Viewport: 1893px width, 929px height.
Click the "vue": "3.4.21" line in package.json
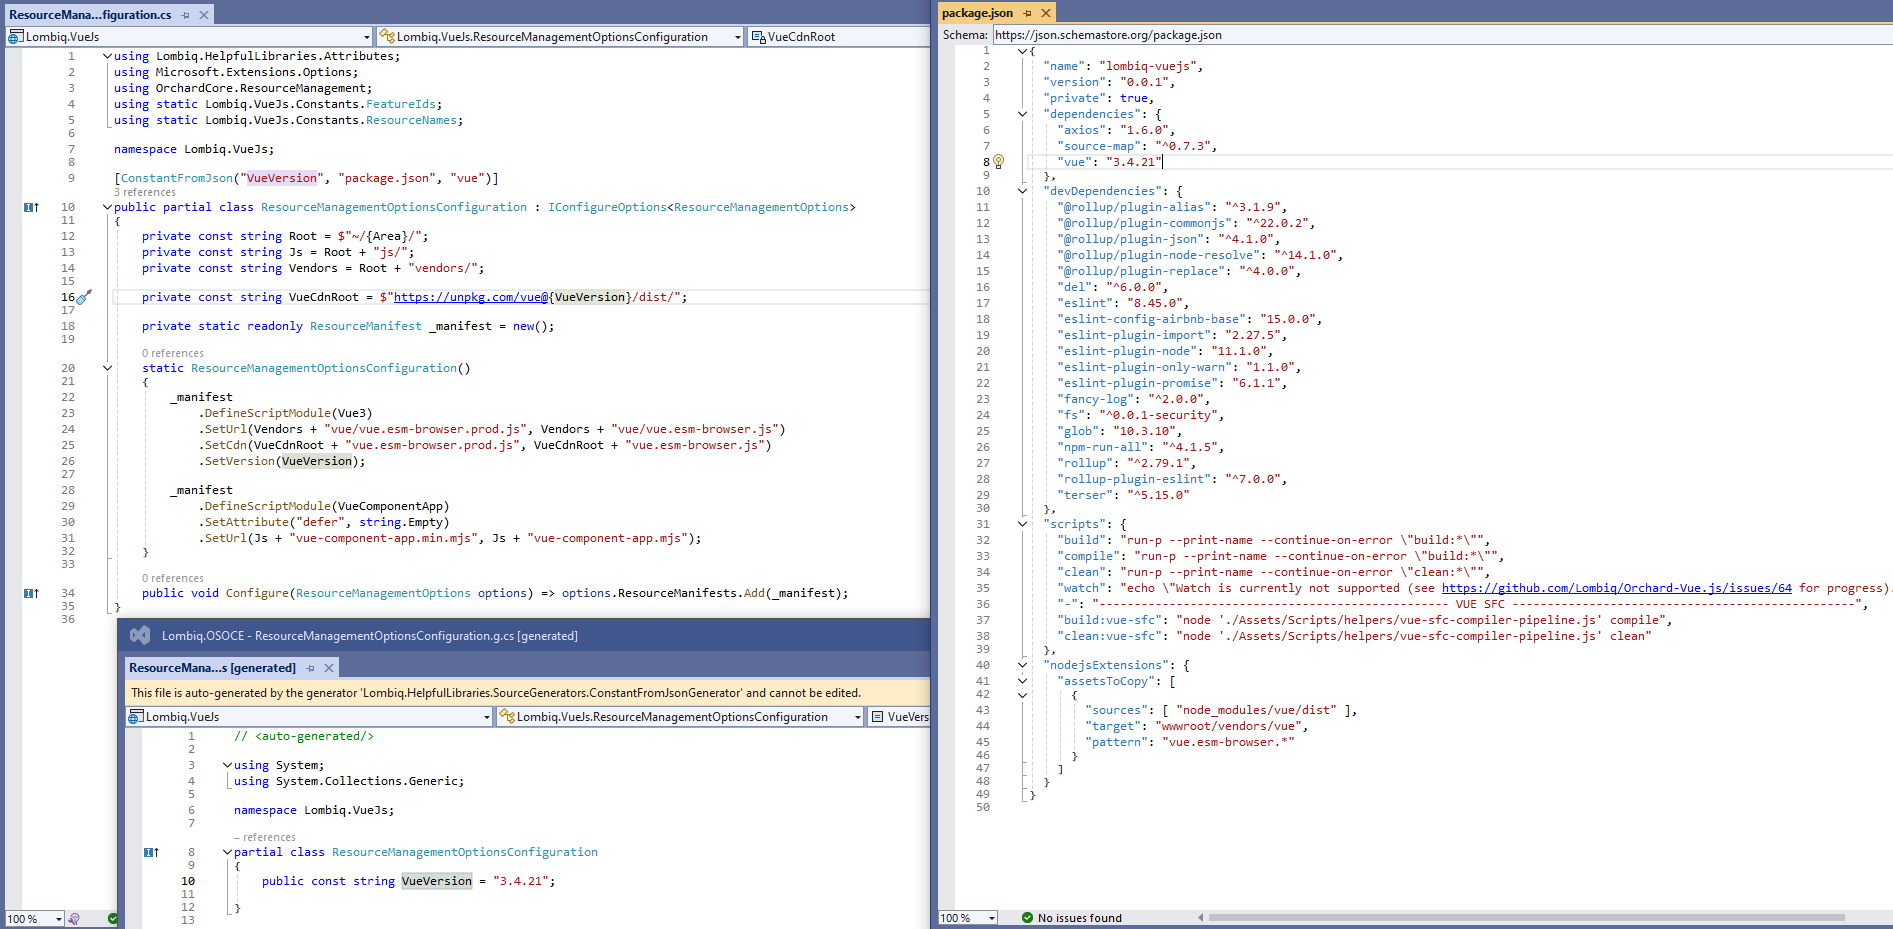[1108, 162]
